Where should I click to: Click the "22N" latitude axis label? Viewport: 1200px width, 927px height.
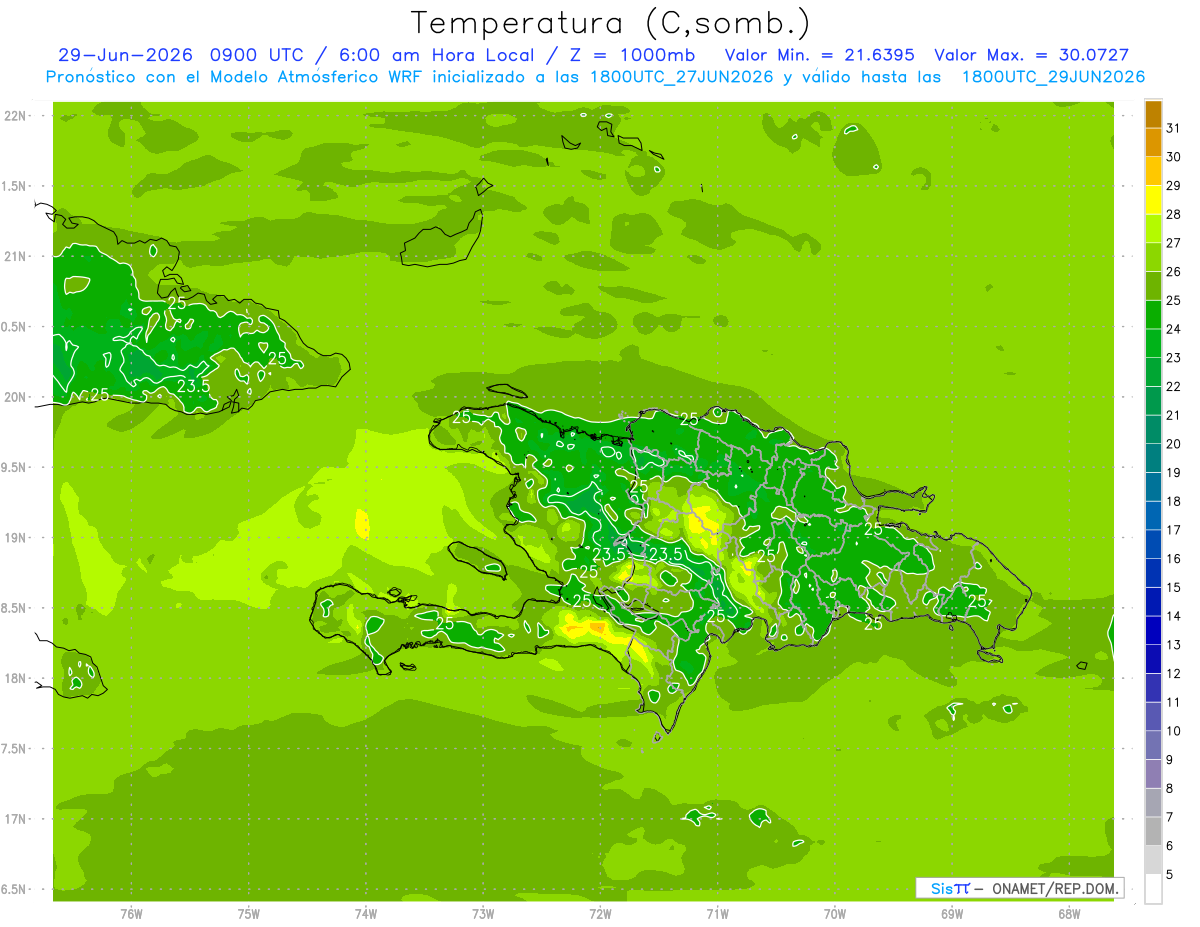(x=17, y=116)
